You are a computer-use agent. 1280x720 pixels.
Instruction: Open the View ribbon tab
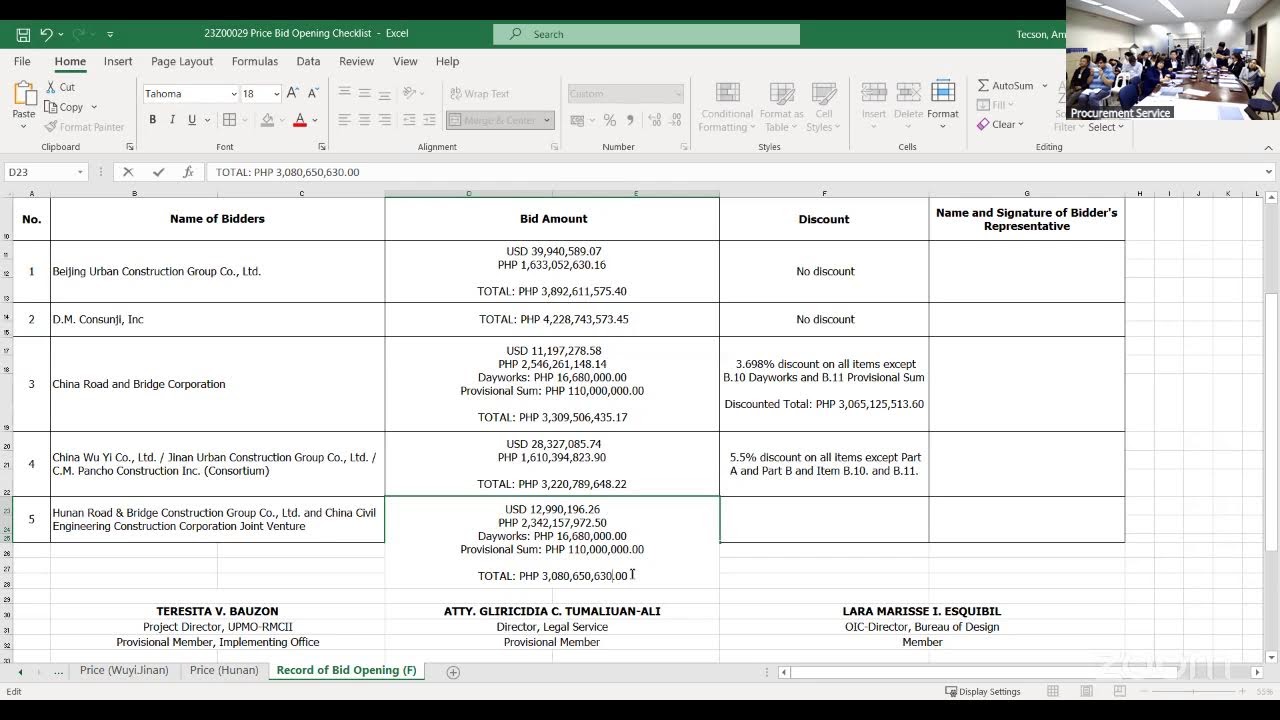[x=405, y=61]
